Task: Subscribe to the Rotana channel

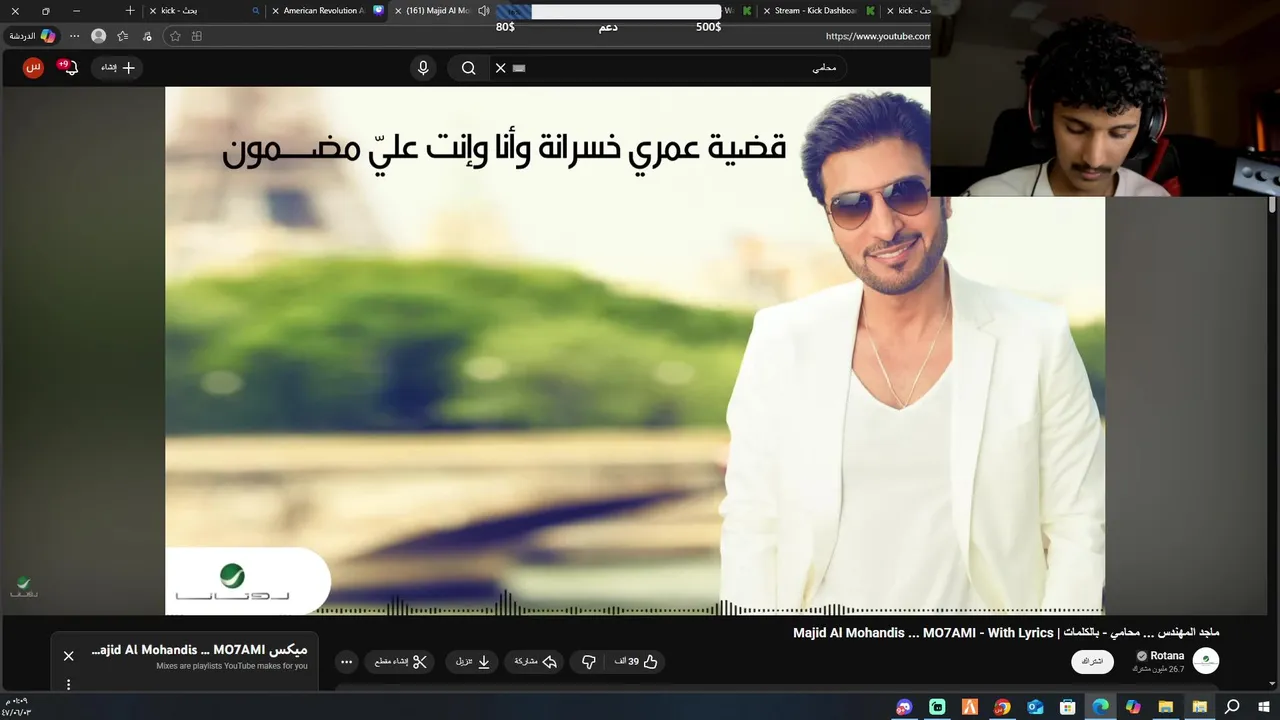Action: click(1092, 661)
